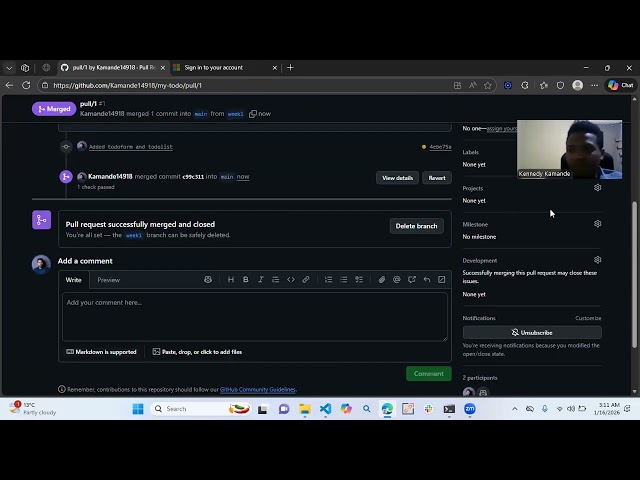Attach files using the paperclip icon
Viewport: 640px width, 480px height.
[381, 280]
